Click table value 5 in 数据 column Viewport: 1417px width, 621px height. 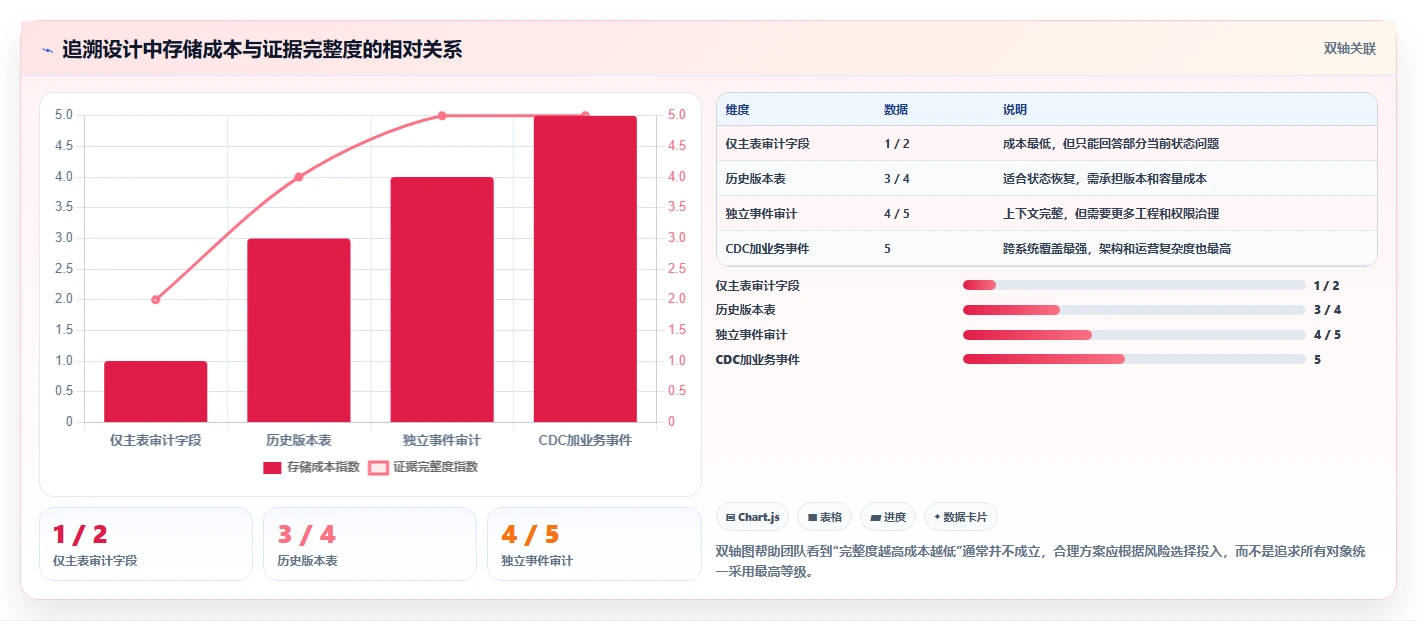pyautogui.click(x=888, y=249)
